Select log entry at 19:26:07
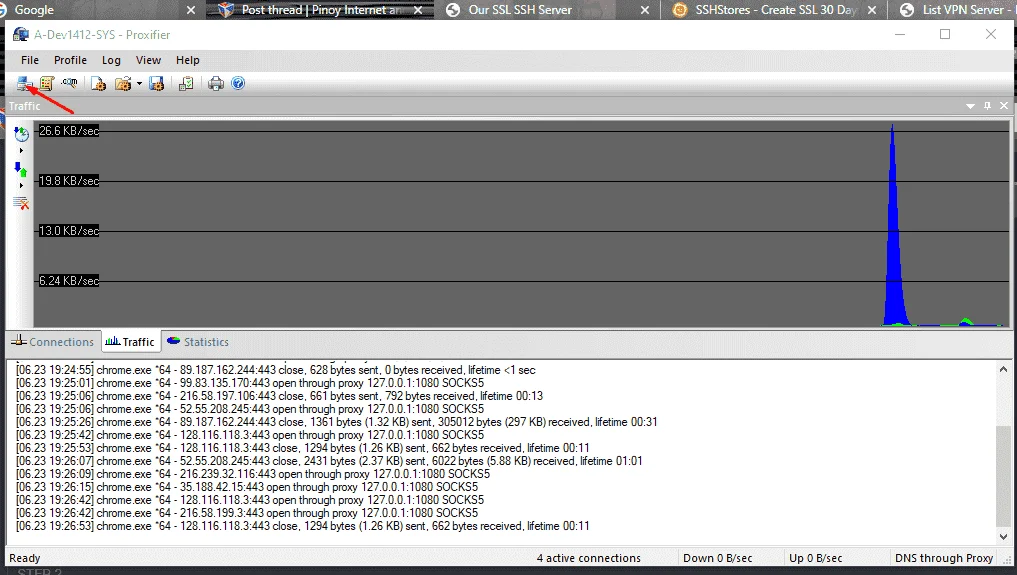This screenshot has height=575, width=1017. [329, 461]
